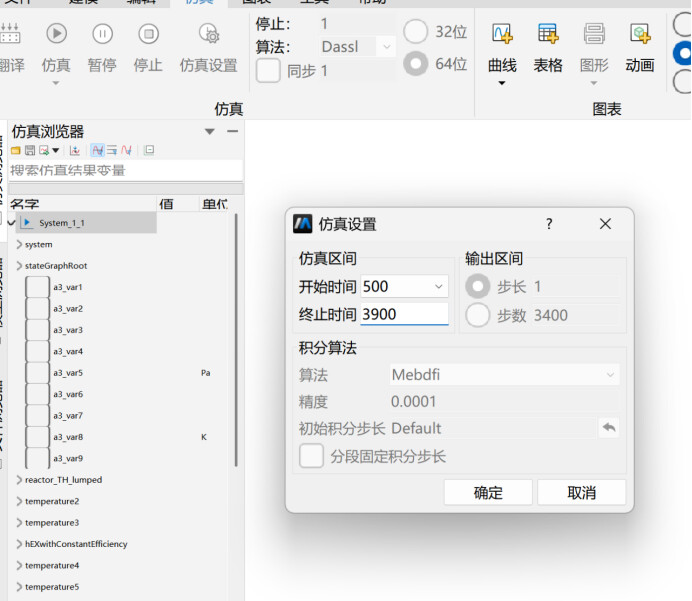692x601 pixels.
Task: Select 步长 output interval radio button
Action: (478, 286)
